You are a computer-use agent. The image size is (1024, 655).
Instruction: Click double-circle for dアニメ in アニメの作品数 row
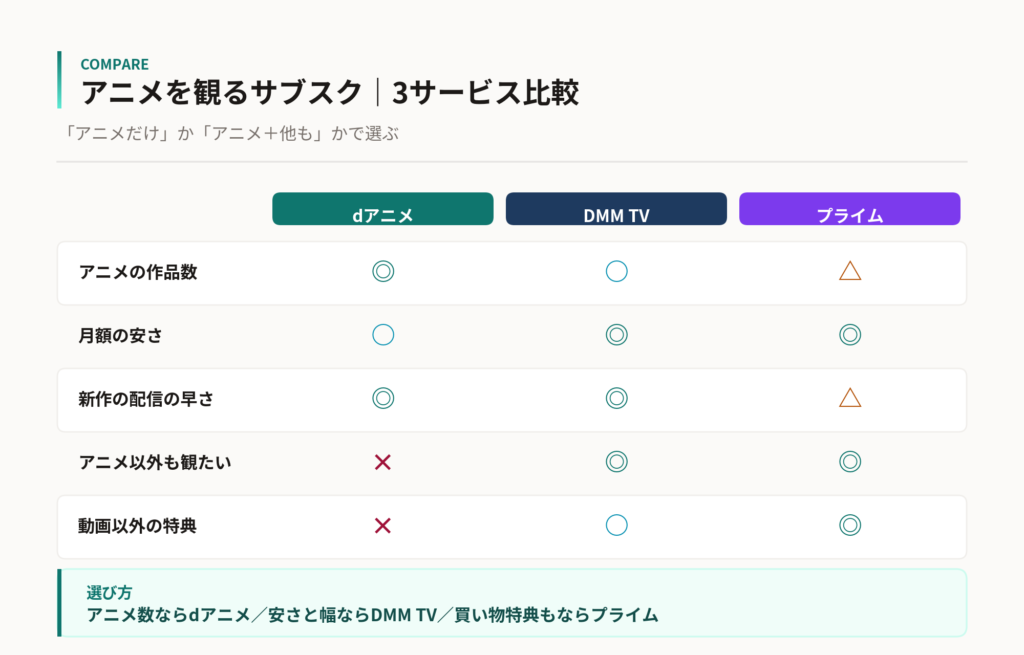[x=383, y=271]
